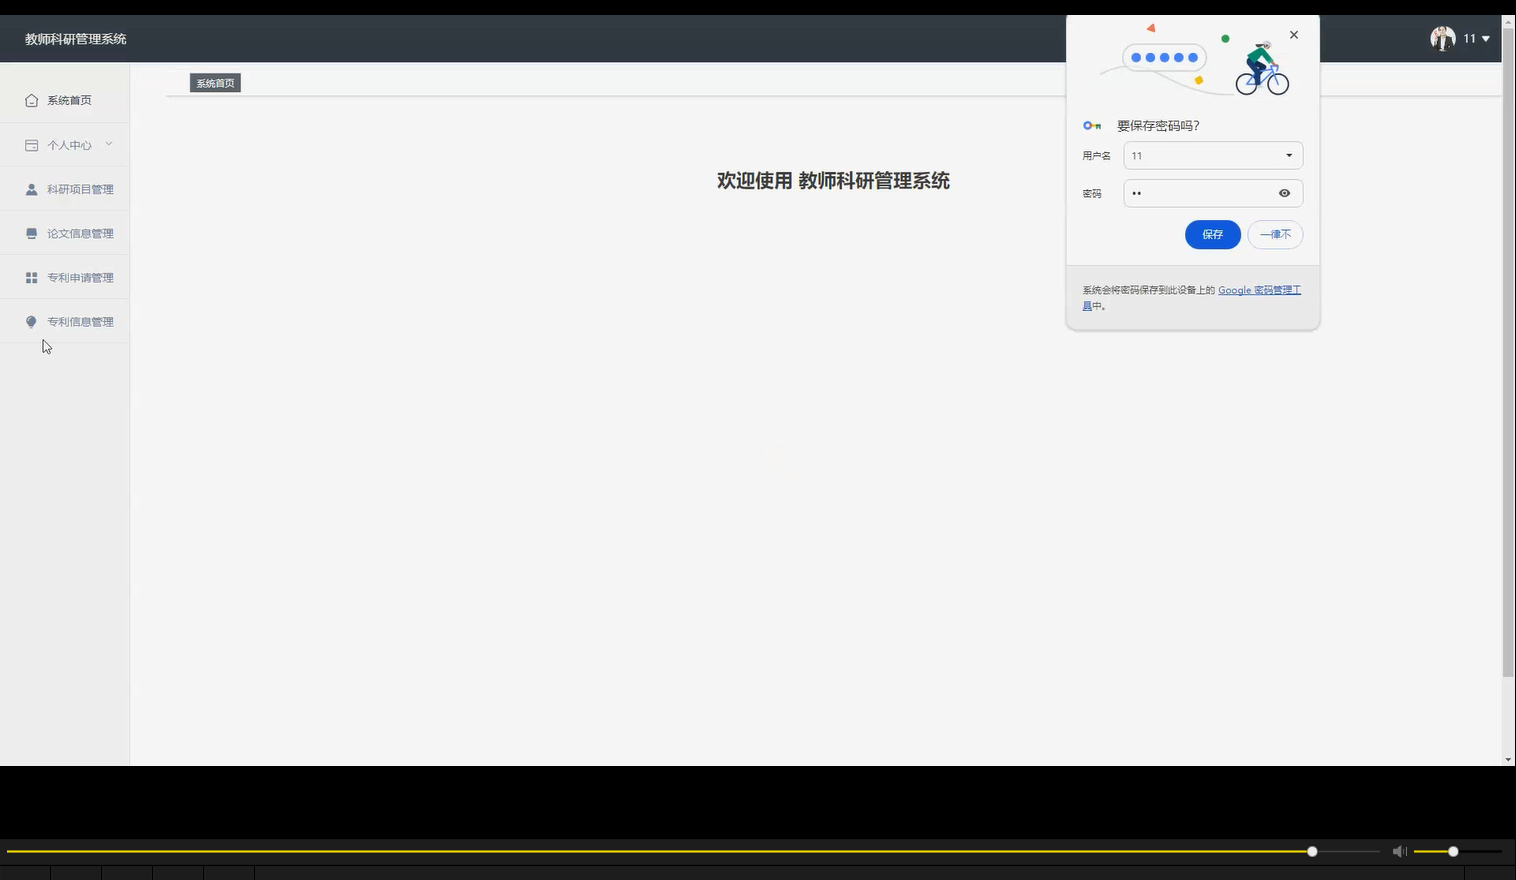Toggle password visibility with the eye icon
The image size is (1516, 880).
[x=1283, y=192]
